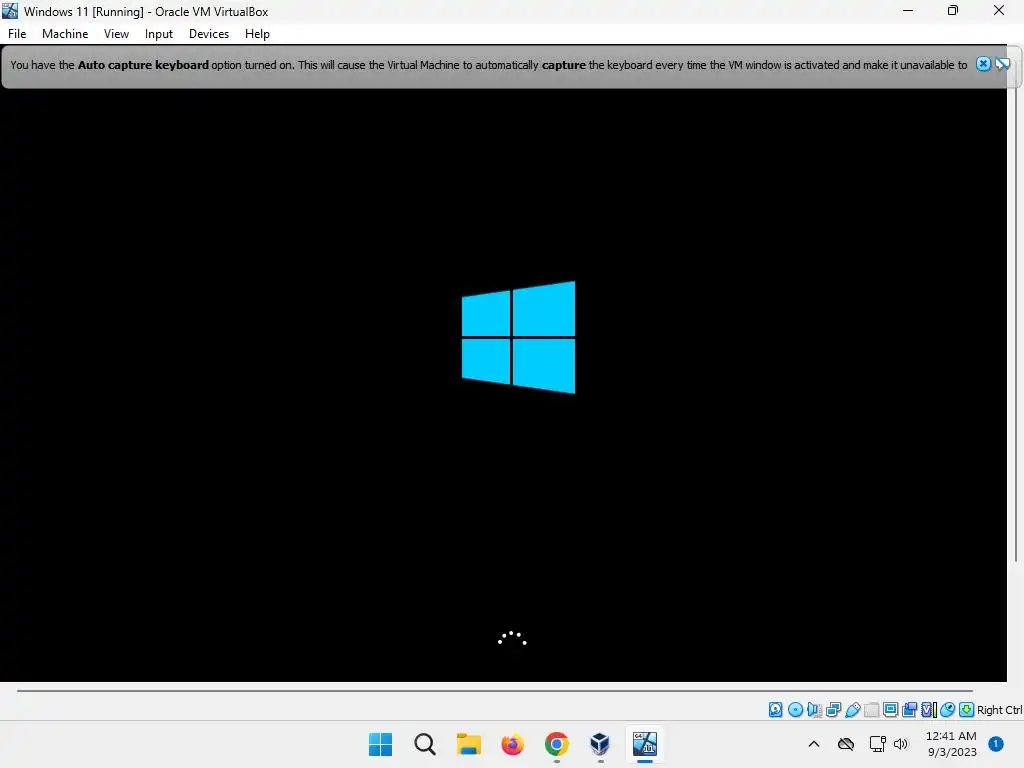
Task: Open the display status indicator
Action: tap(890, 710)
